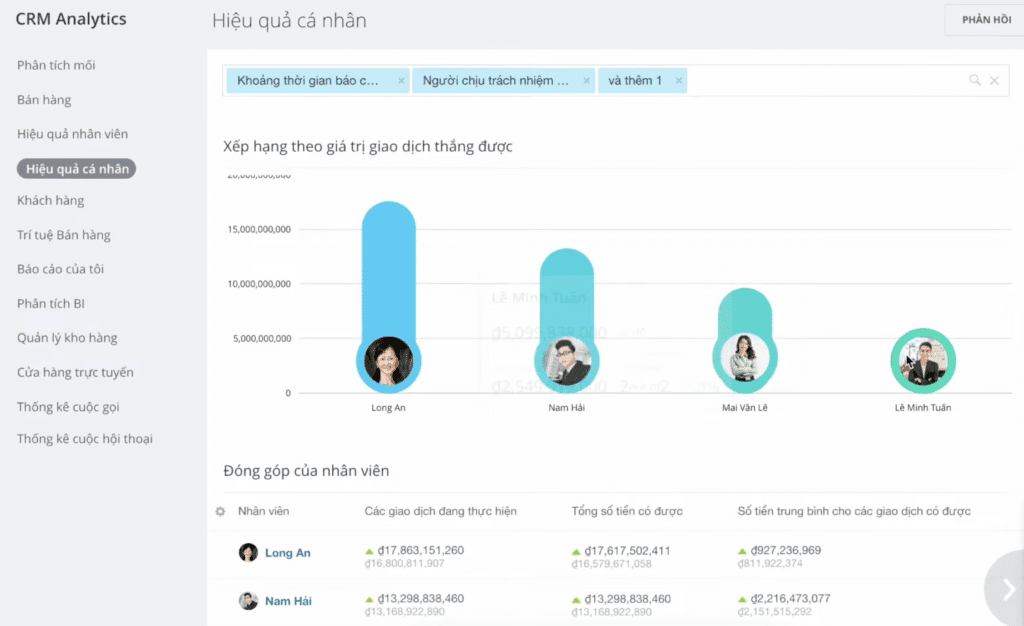Clear all filters with the X icon
This screenshot has height=626, width=1024.
tap(994, 81)
